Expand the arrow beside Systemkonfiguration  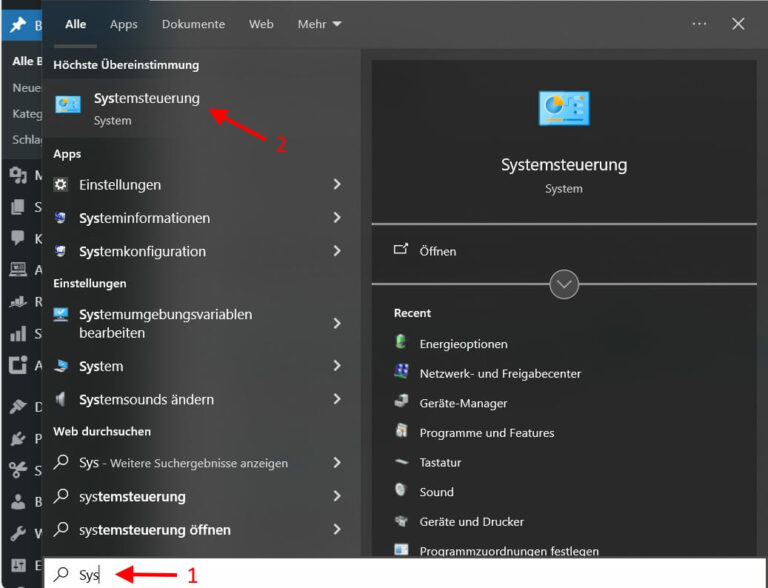[x=337, y=251]
